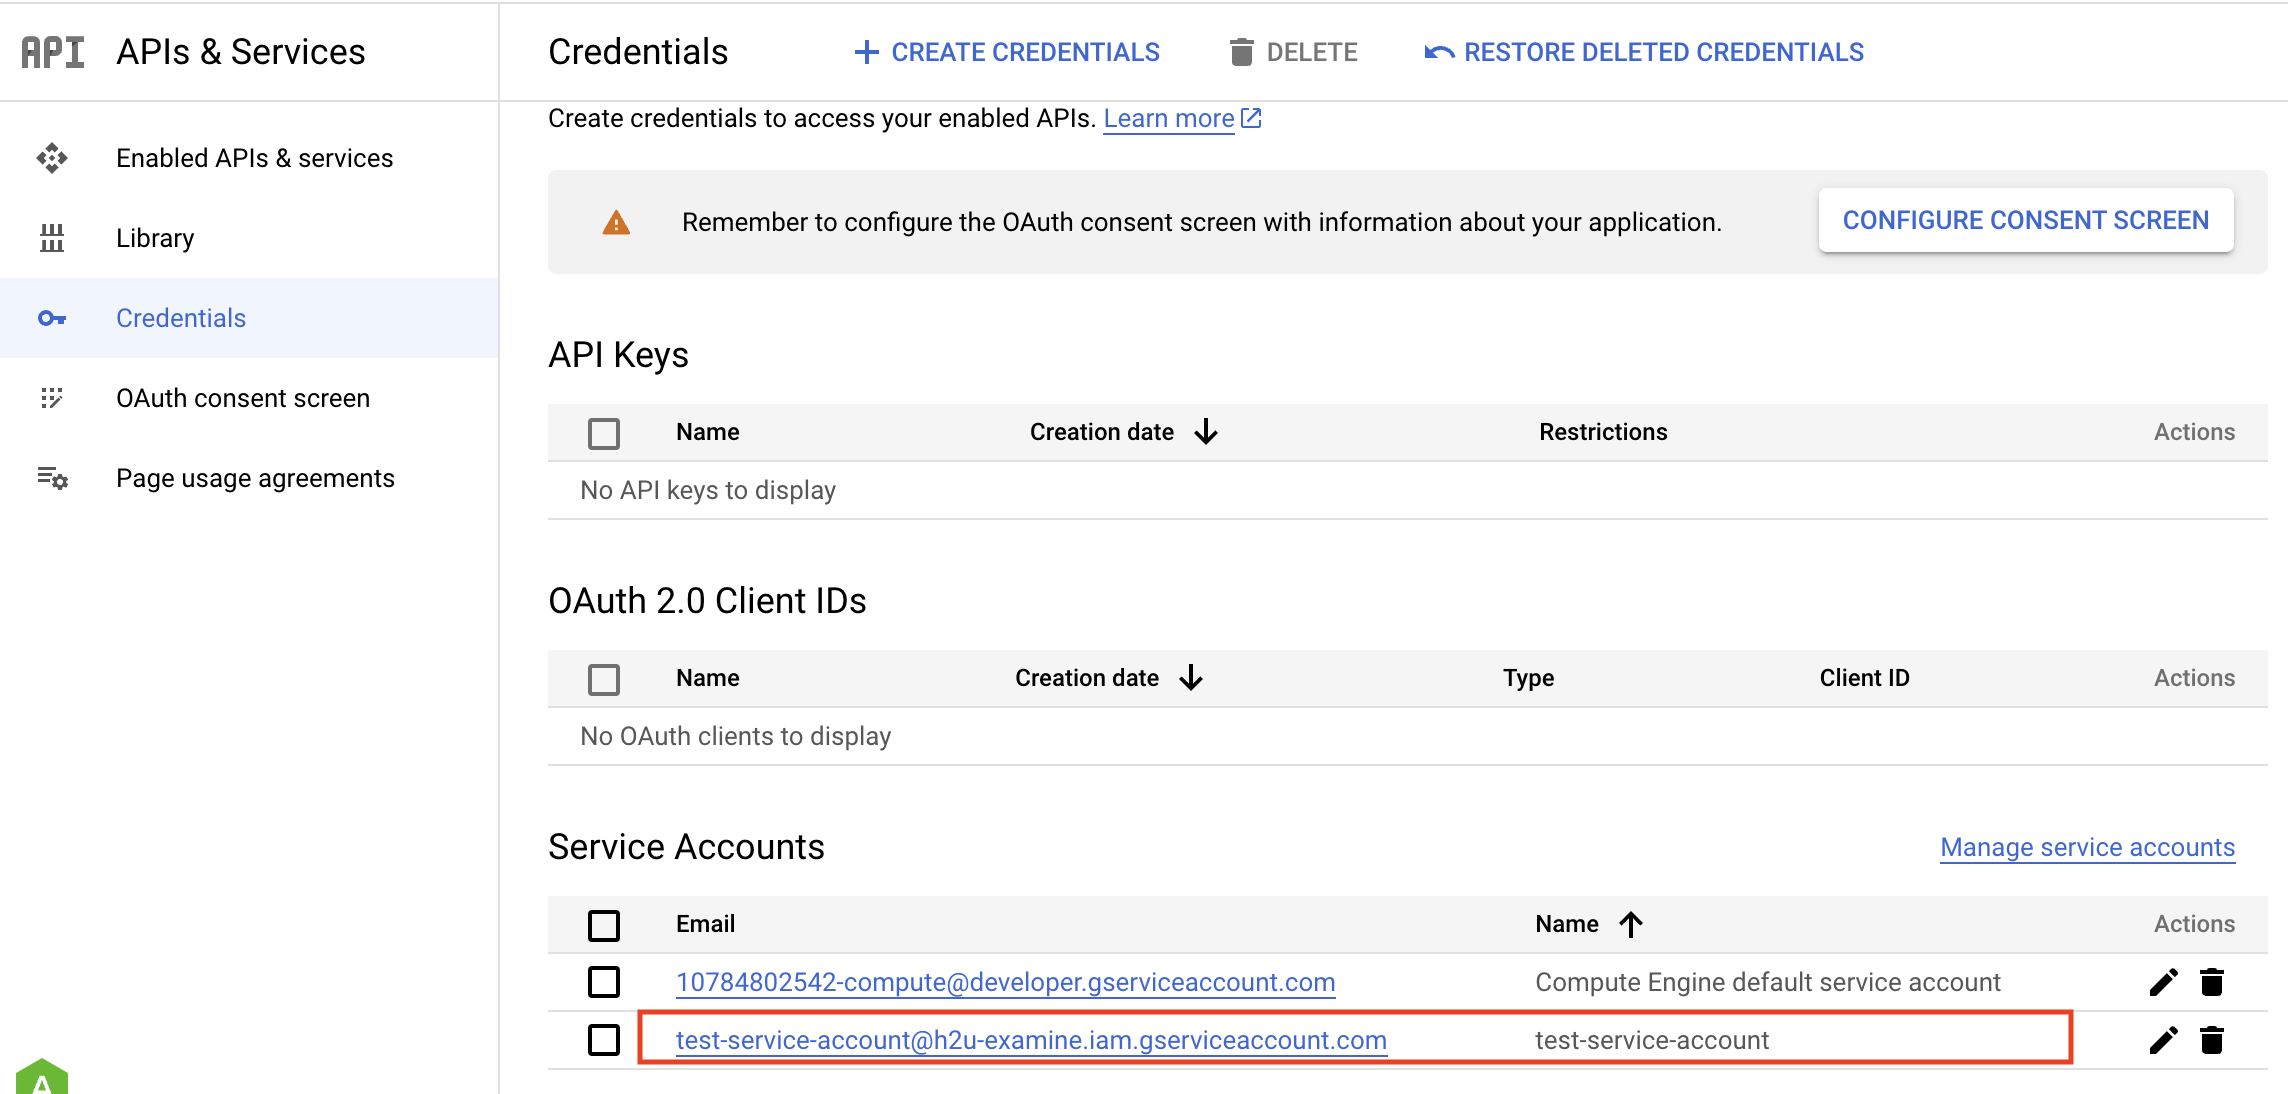Edit the Compute Engine default service account
2288x1094 pixels.
2163,982
